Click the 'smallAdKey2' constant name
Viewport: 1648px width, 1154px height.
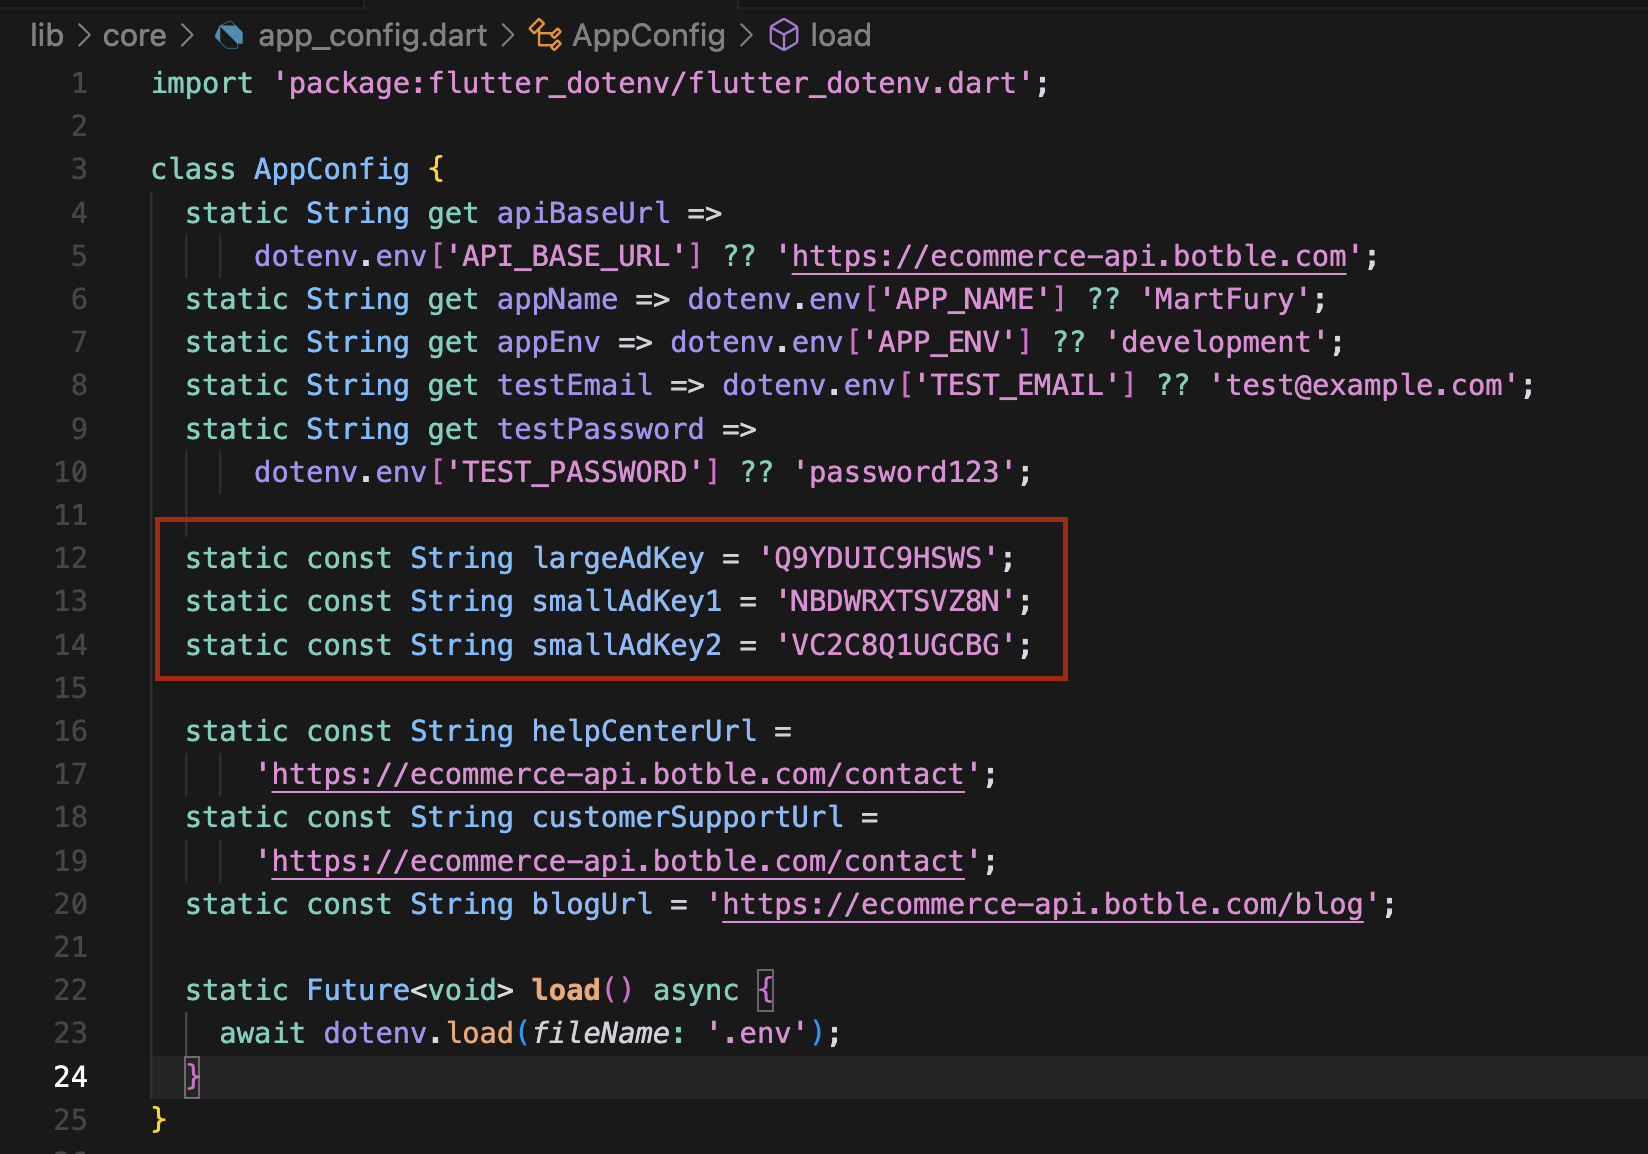point(626,645)
